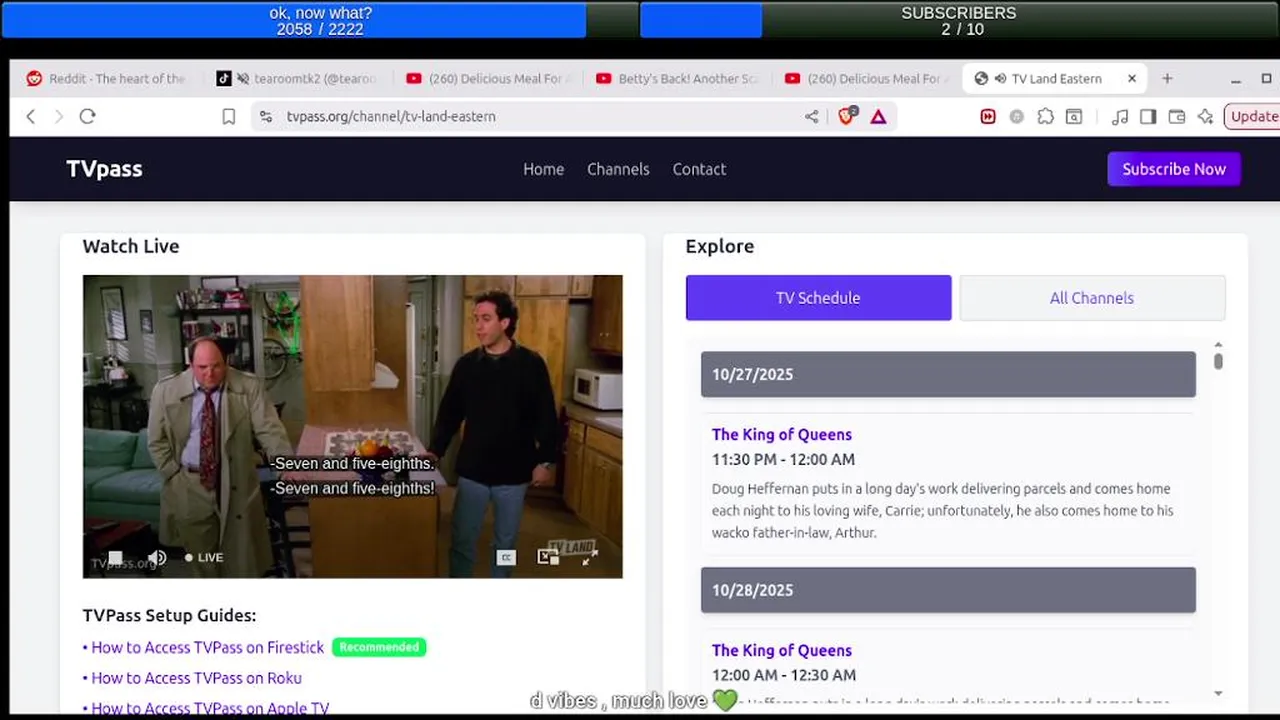Click the '12:00 AM - 12:30 AM' time text

(783, 675)
